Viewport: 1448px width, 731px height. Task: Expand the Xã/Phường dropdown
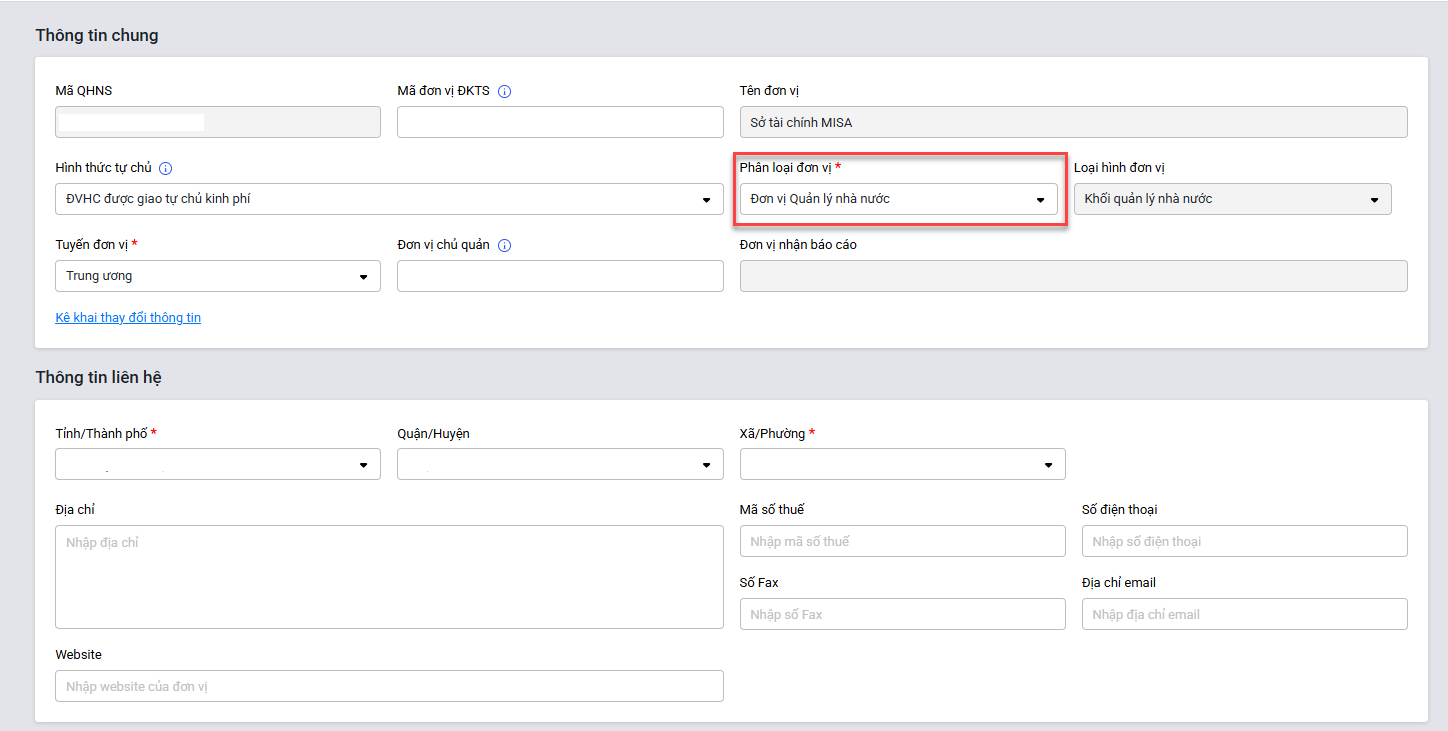(x=902, y=464)
